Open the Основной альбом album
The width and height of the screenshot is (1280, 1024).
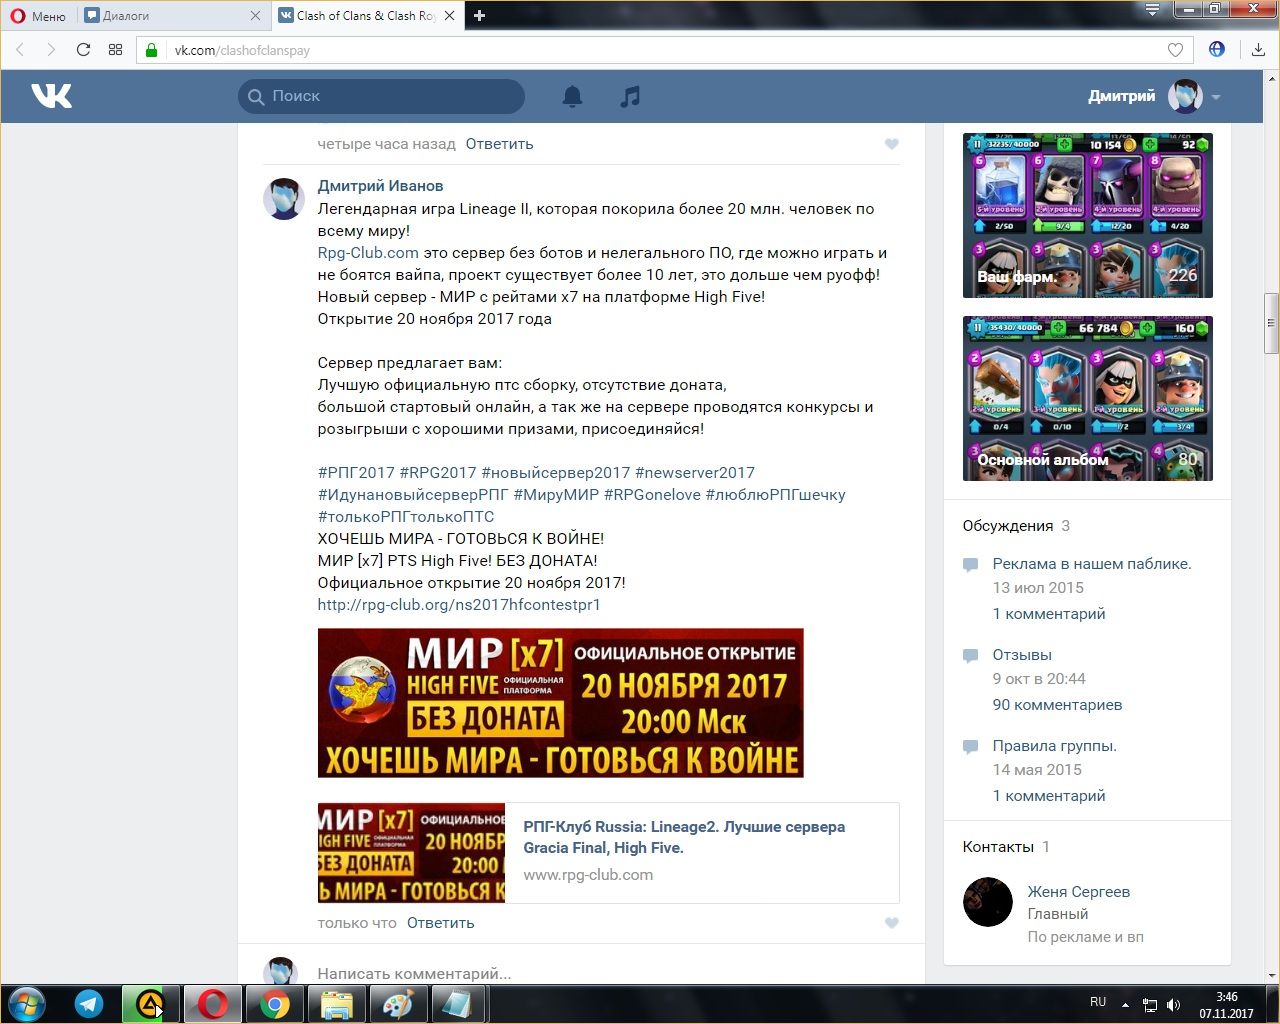[1088, 398]
